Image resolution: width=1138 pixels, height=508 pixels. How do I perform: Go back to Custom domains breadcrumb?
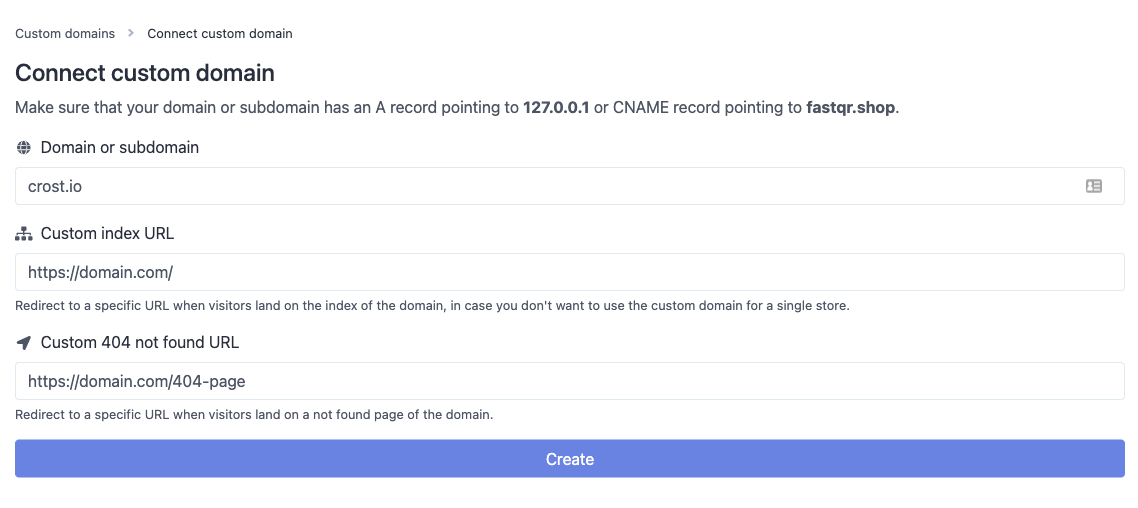click(x=65, y=33)
